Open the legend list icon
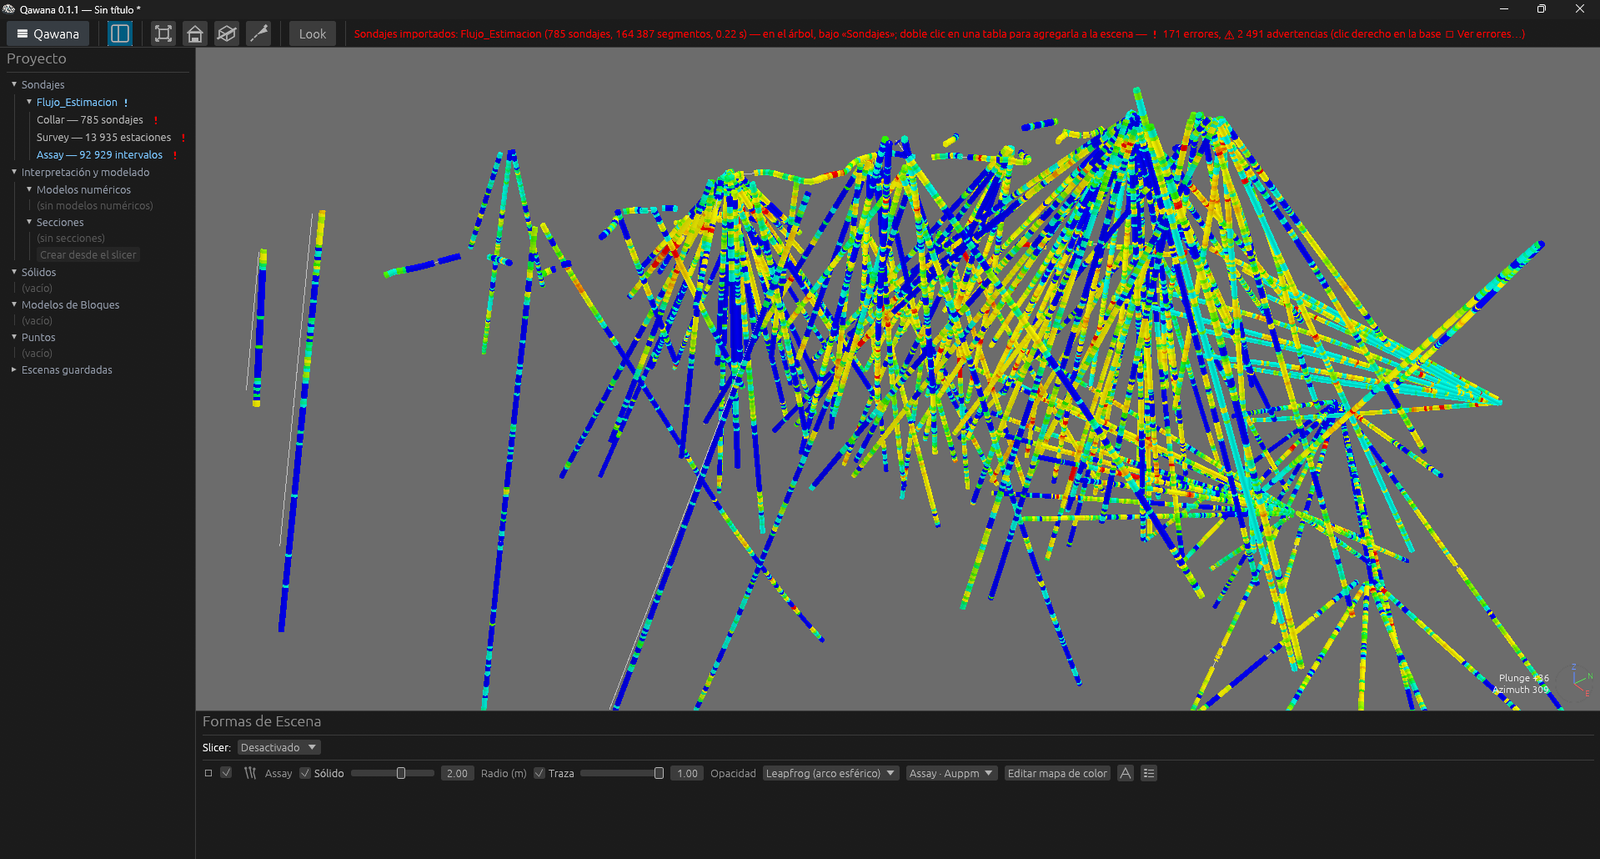Screen dimensions: 1600x859 [1149, 773]
